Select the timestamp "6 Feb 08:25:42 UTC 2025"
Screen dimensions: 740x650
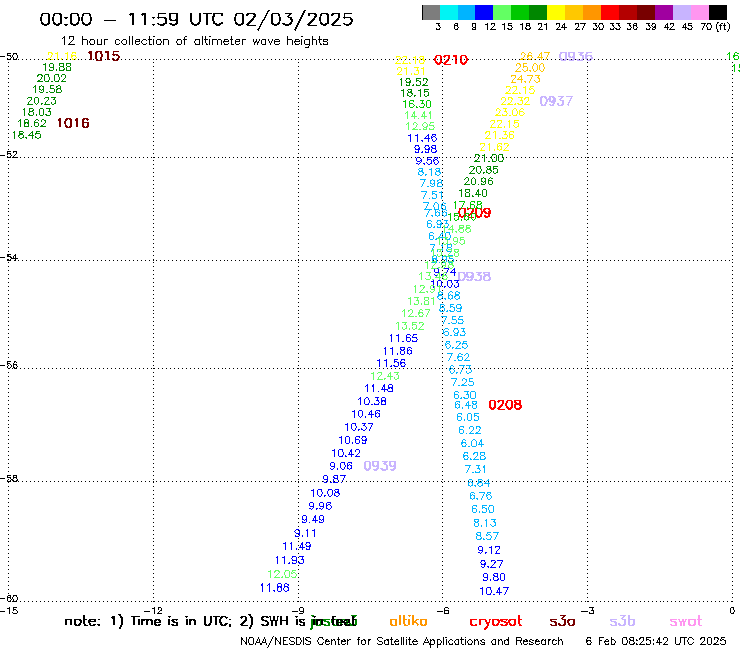point(656,641)
